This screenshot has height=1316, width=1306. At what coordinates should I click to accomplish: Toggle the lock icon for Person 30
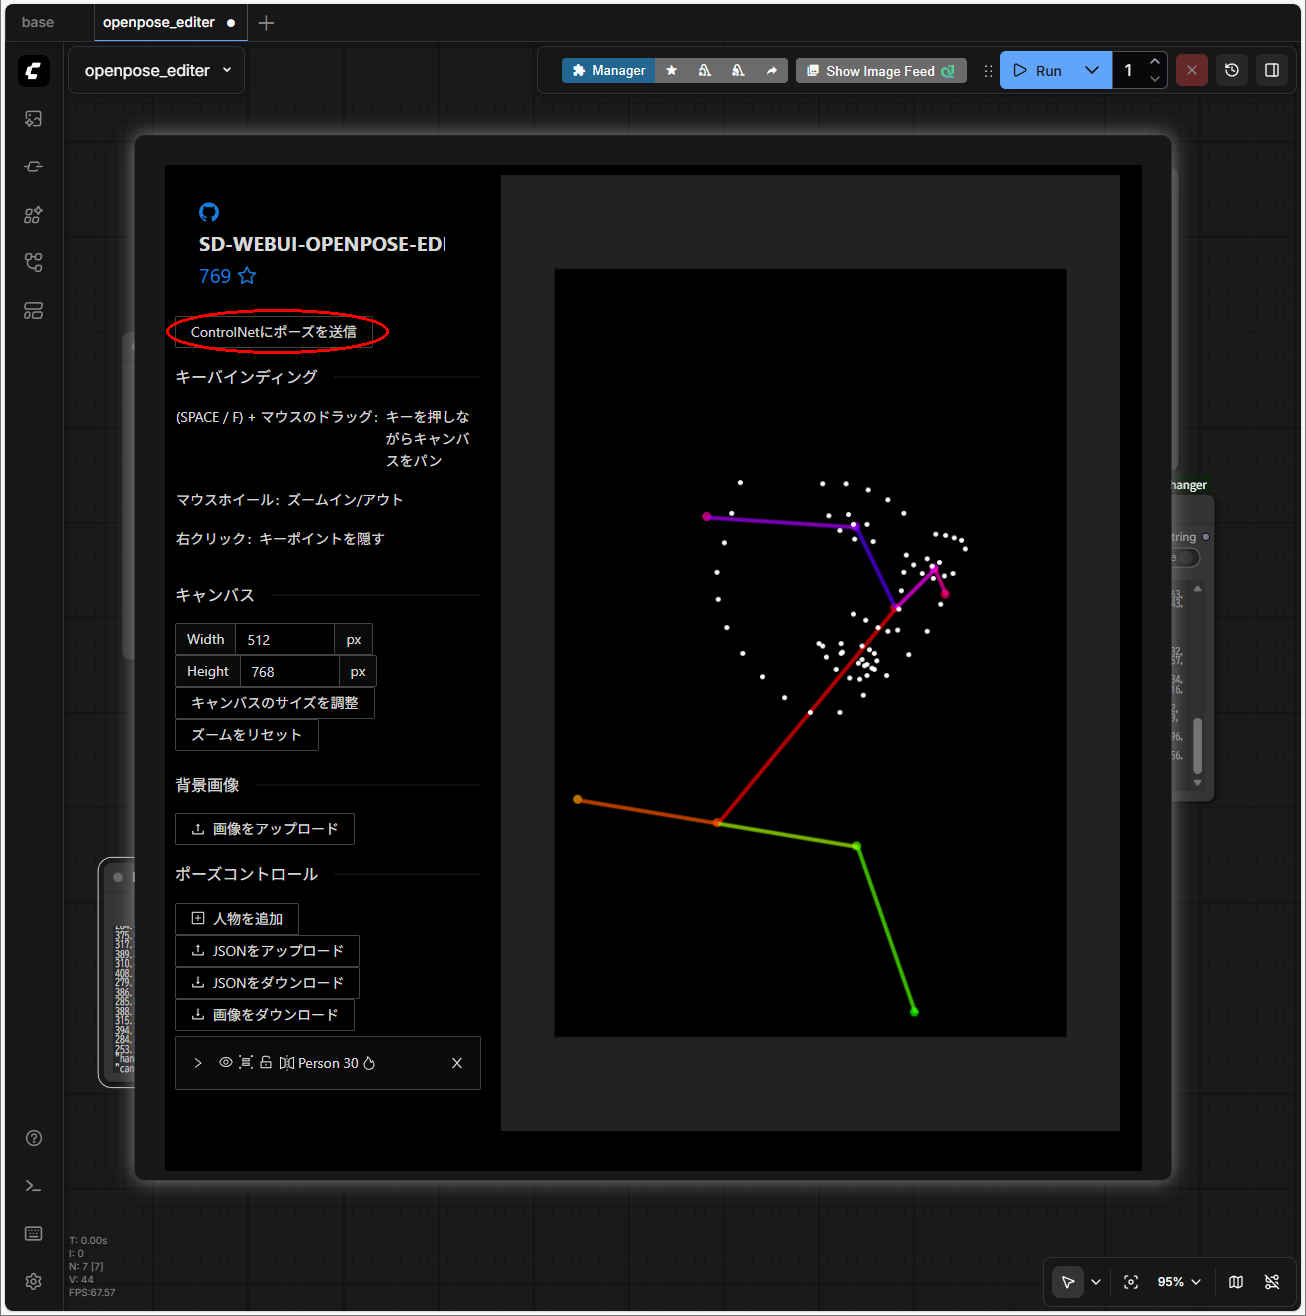266,1062
